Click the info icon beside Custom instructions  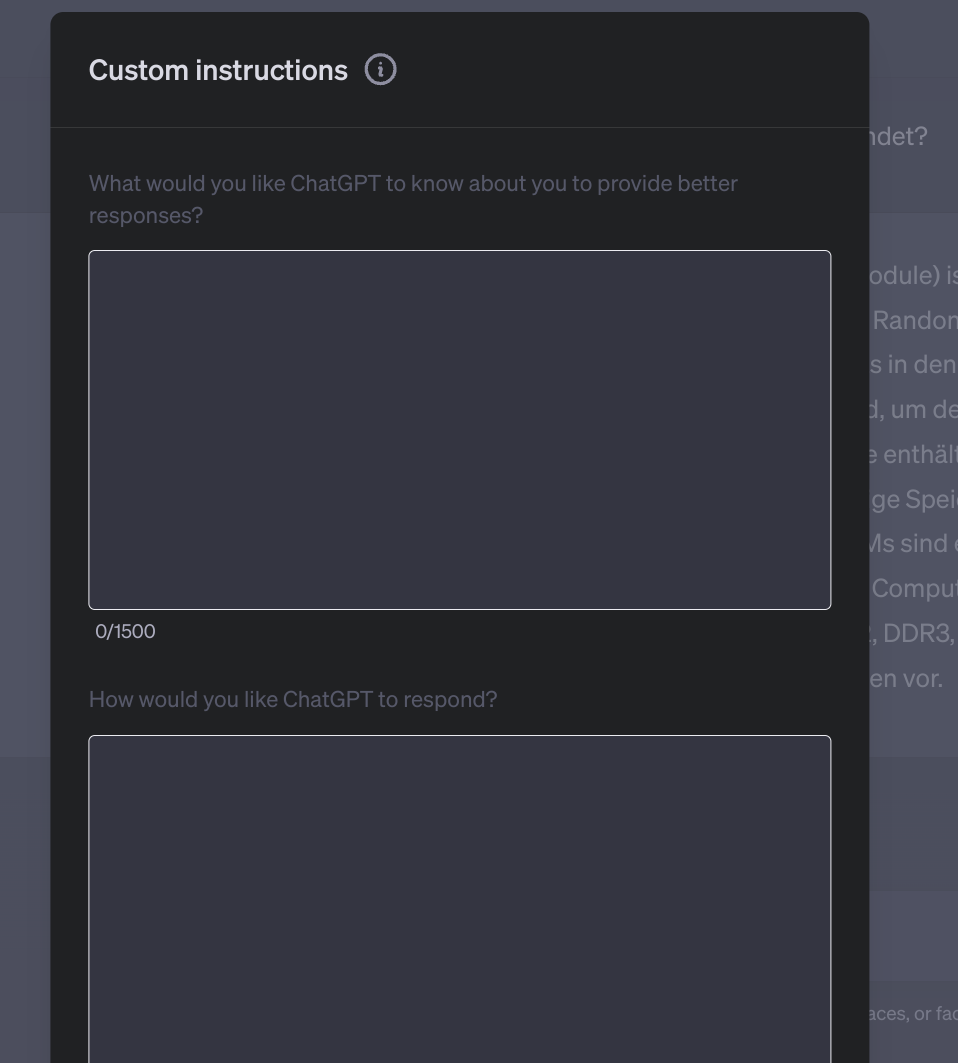pyautogui.click(x=381, y=70)
